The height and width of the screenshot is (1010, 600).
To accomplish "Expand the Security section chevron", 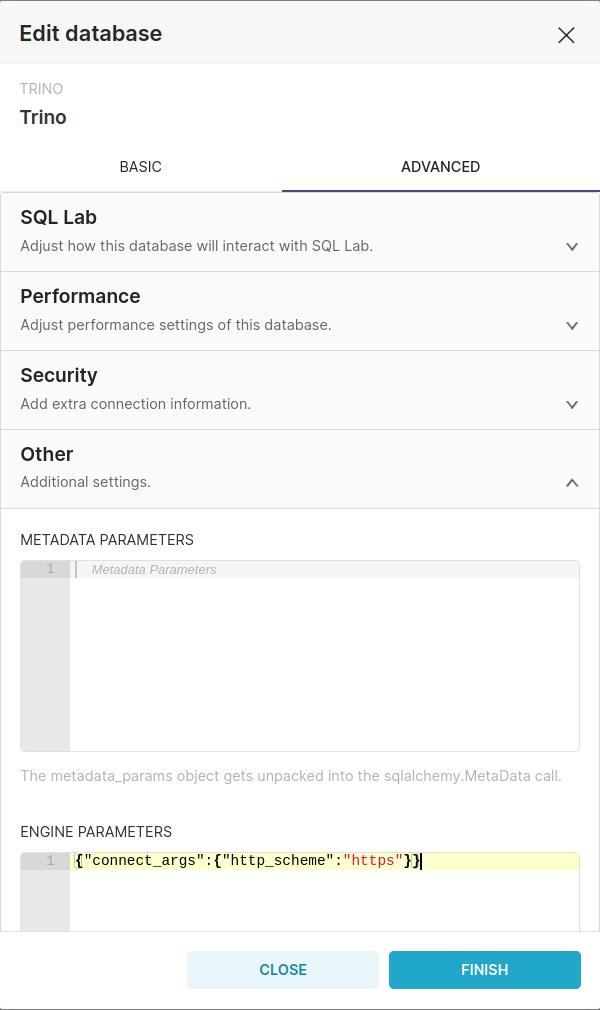I will pos(572,404).
